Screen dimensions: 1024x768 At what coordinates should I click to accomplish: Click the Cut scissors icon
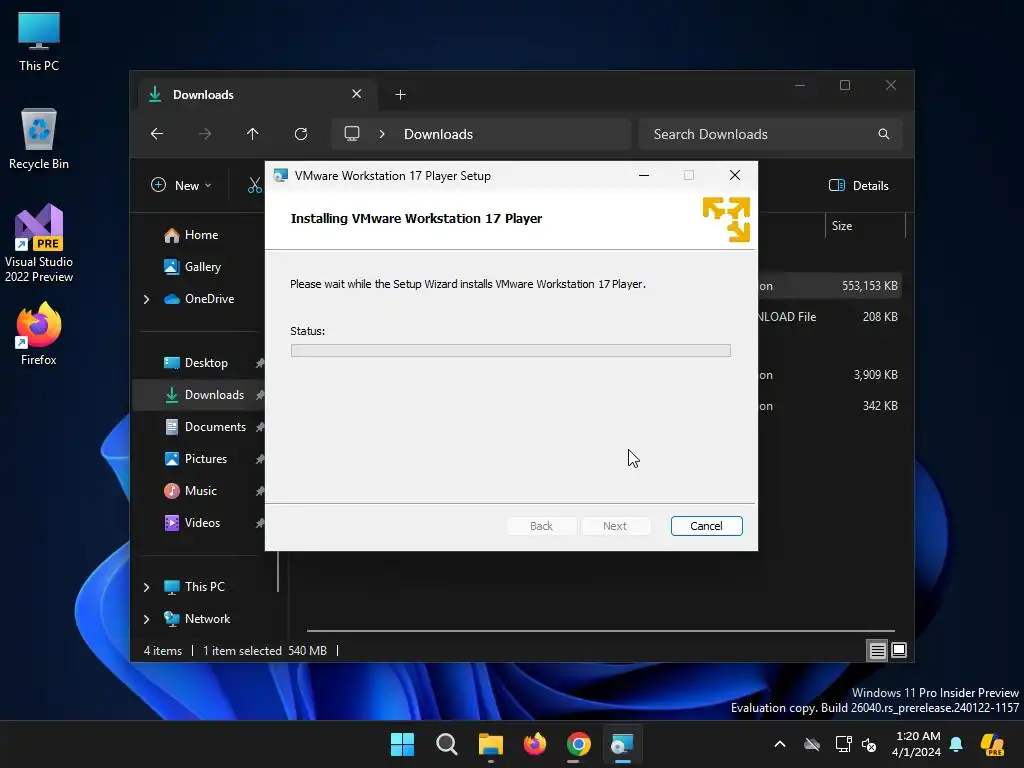coord(255,185)
